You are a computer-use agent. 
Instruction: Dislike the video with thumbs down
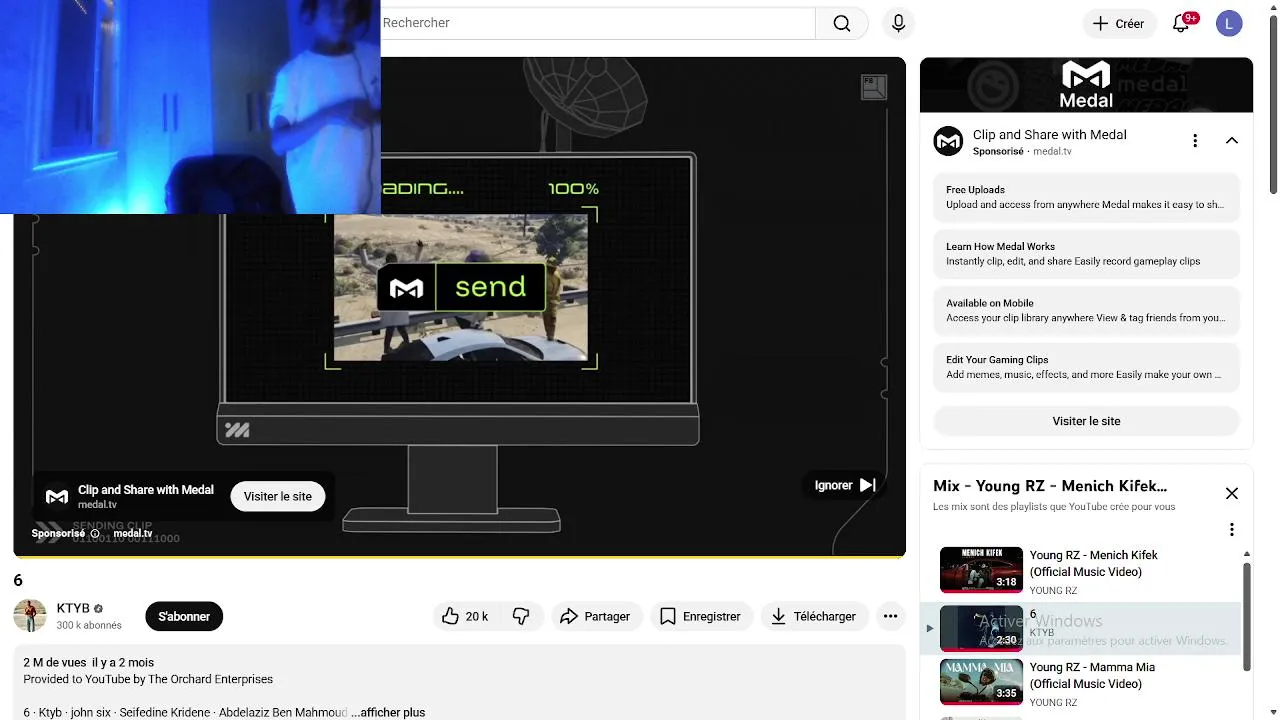[x=521, y=616]
